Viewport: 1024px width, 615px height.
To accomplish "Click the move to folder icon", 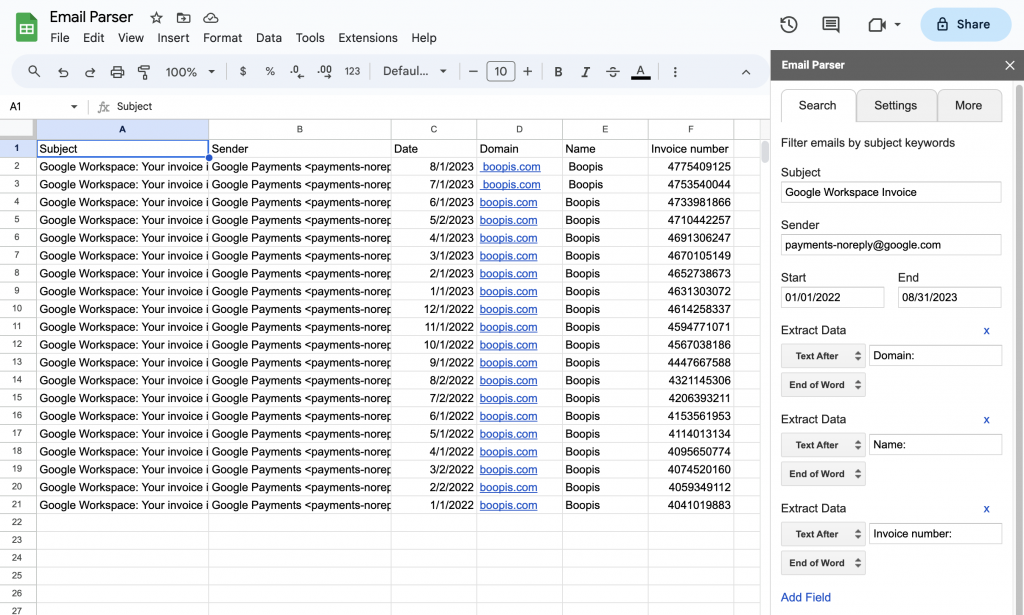I will click(184, 18).
